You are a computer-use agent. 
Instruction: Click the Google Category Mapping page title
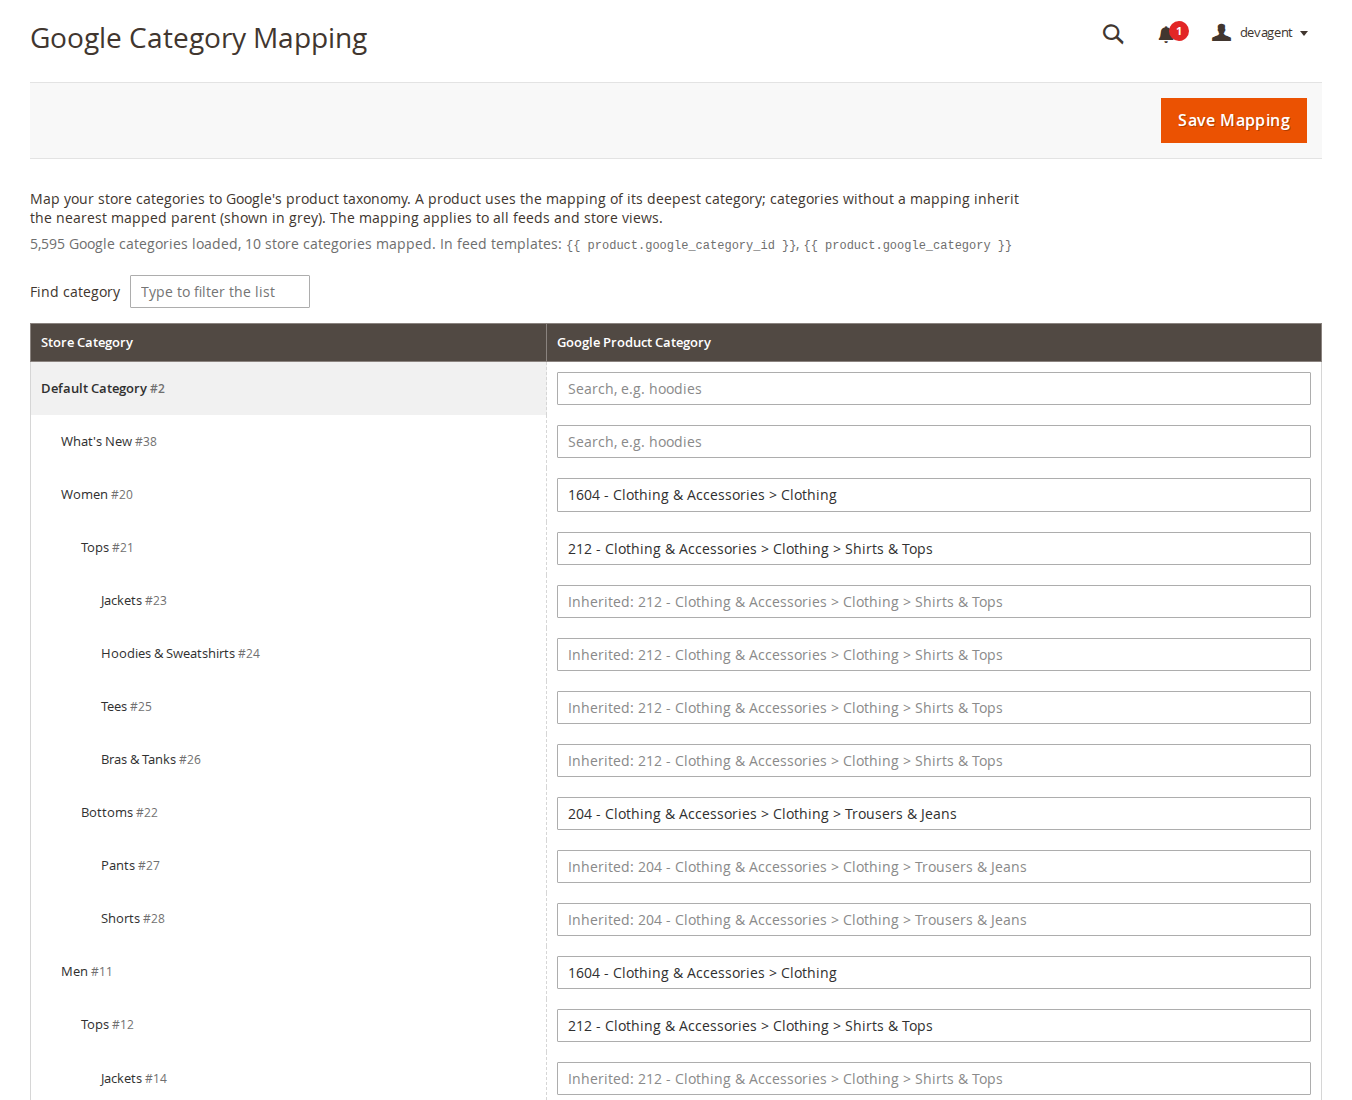199,38
